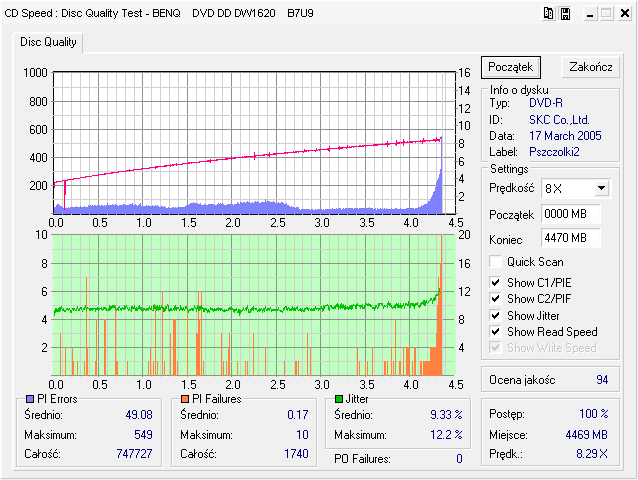Click the Ocena jakość label
Screen dimensions: 638x480
click(522, 380)
